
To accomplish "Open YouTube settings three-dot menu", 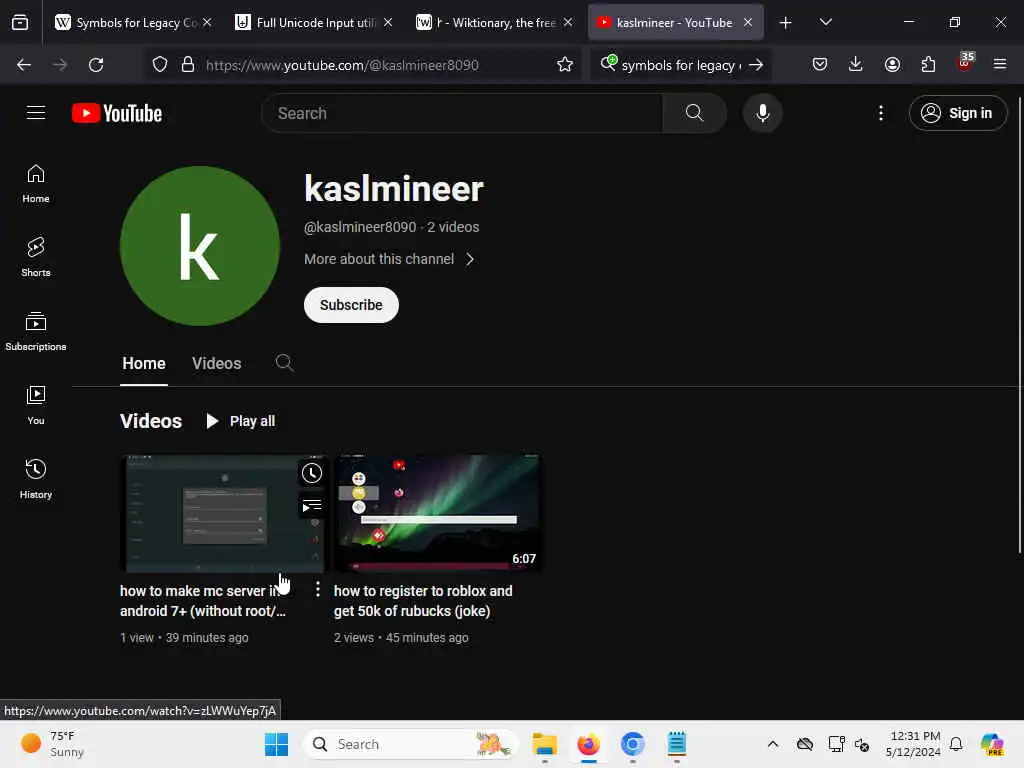I will [880, 113].
